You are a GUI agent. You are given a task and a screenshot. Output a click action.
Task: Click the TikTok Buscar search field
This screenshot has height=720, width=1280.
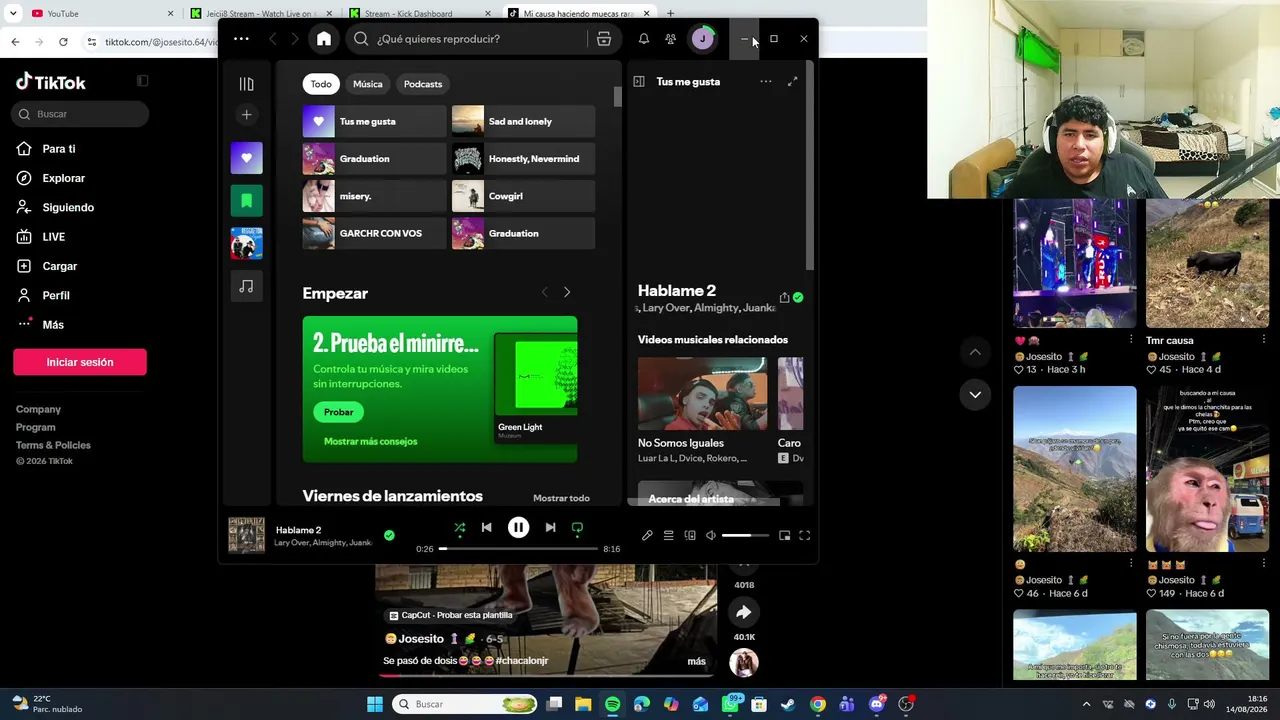(x=81, y=114)
